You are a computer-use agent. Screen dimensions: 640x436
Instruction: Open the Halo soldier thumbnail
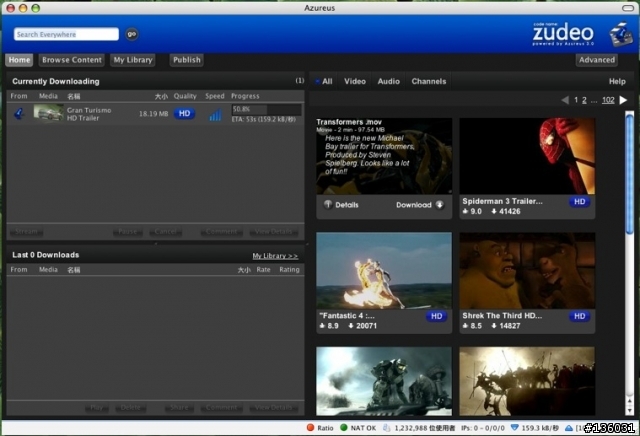point(384,381)
